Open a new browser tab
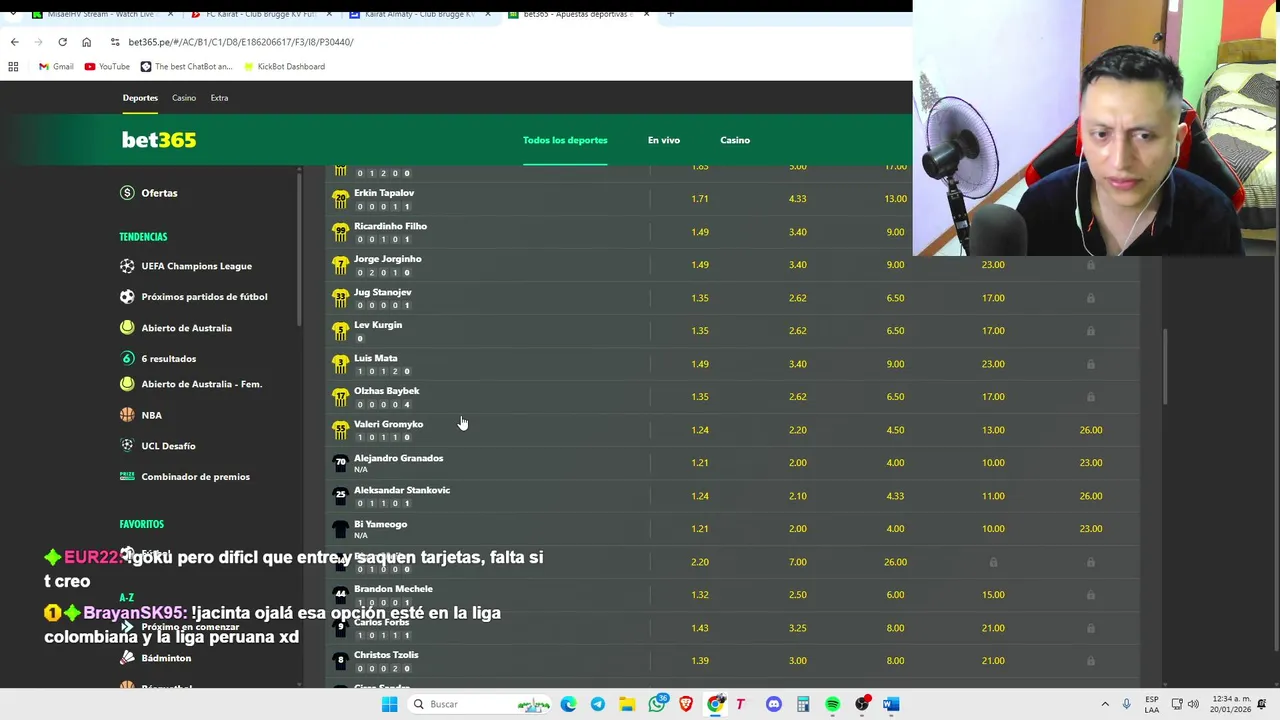 coord(670,14)
